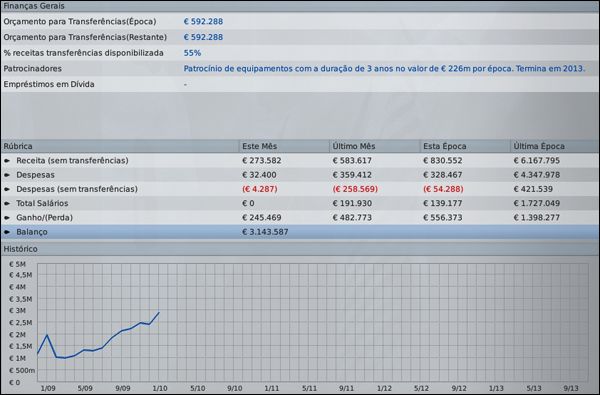Expand the Ganho/(Perda) row arrow
600x395 pixels.
click(x=7, y=218)
